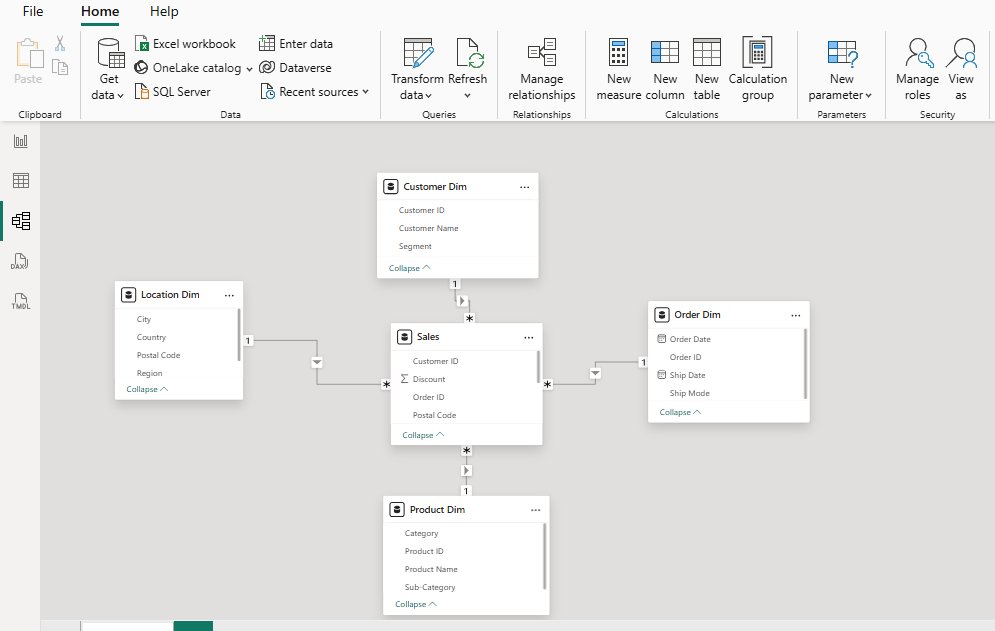Collapse the Sales table
The height and width of the screenshot is (631, 995).
pos(423,435)
